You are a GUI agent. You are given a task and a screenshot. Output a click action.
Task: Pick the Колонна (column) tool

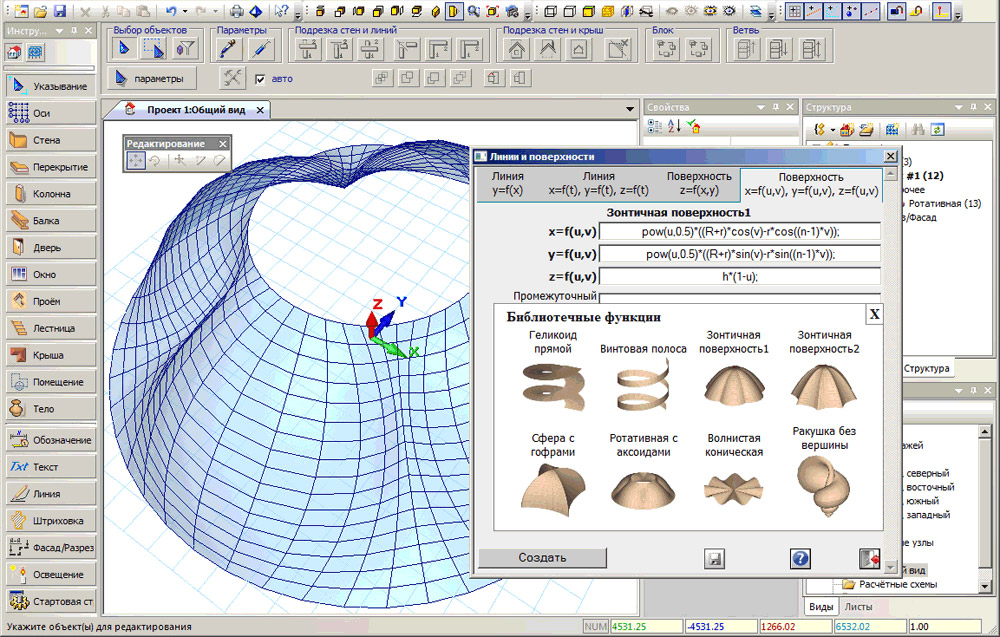point(50,194)
